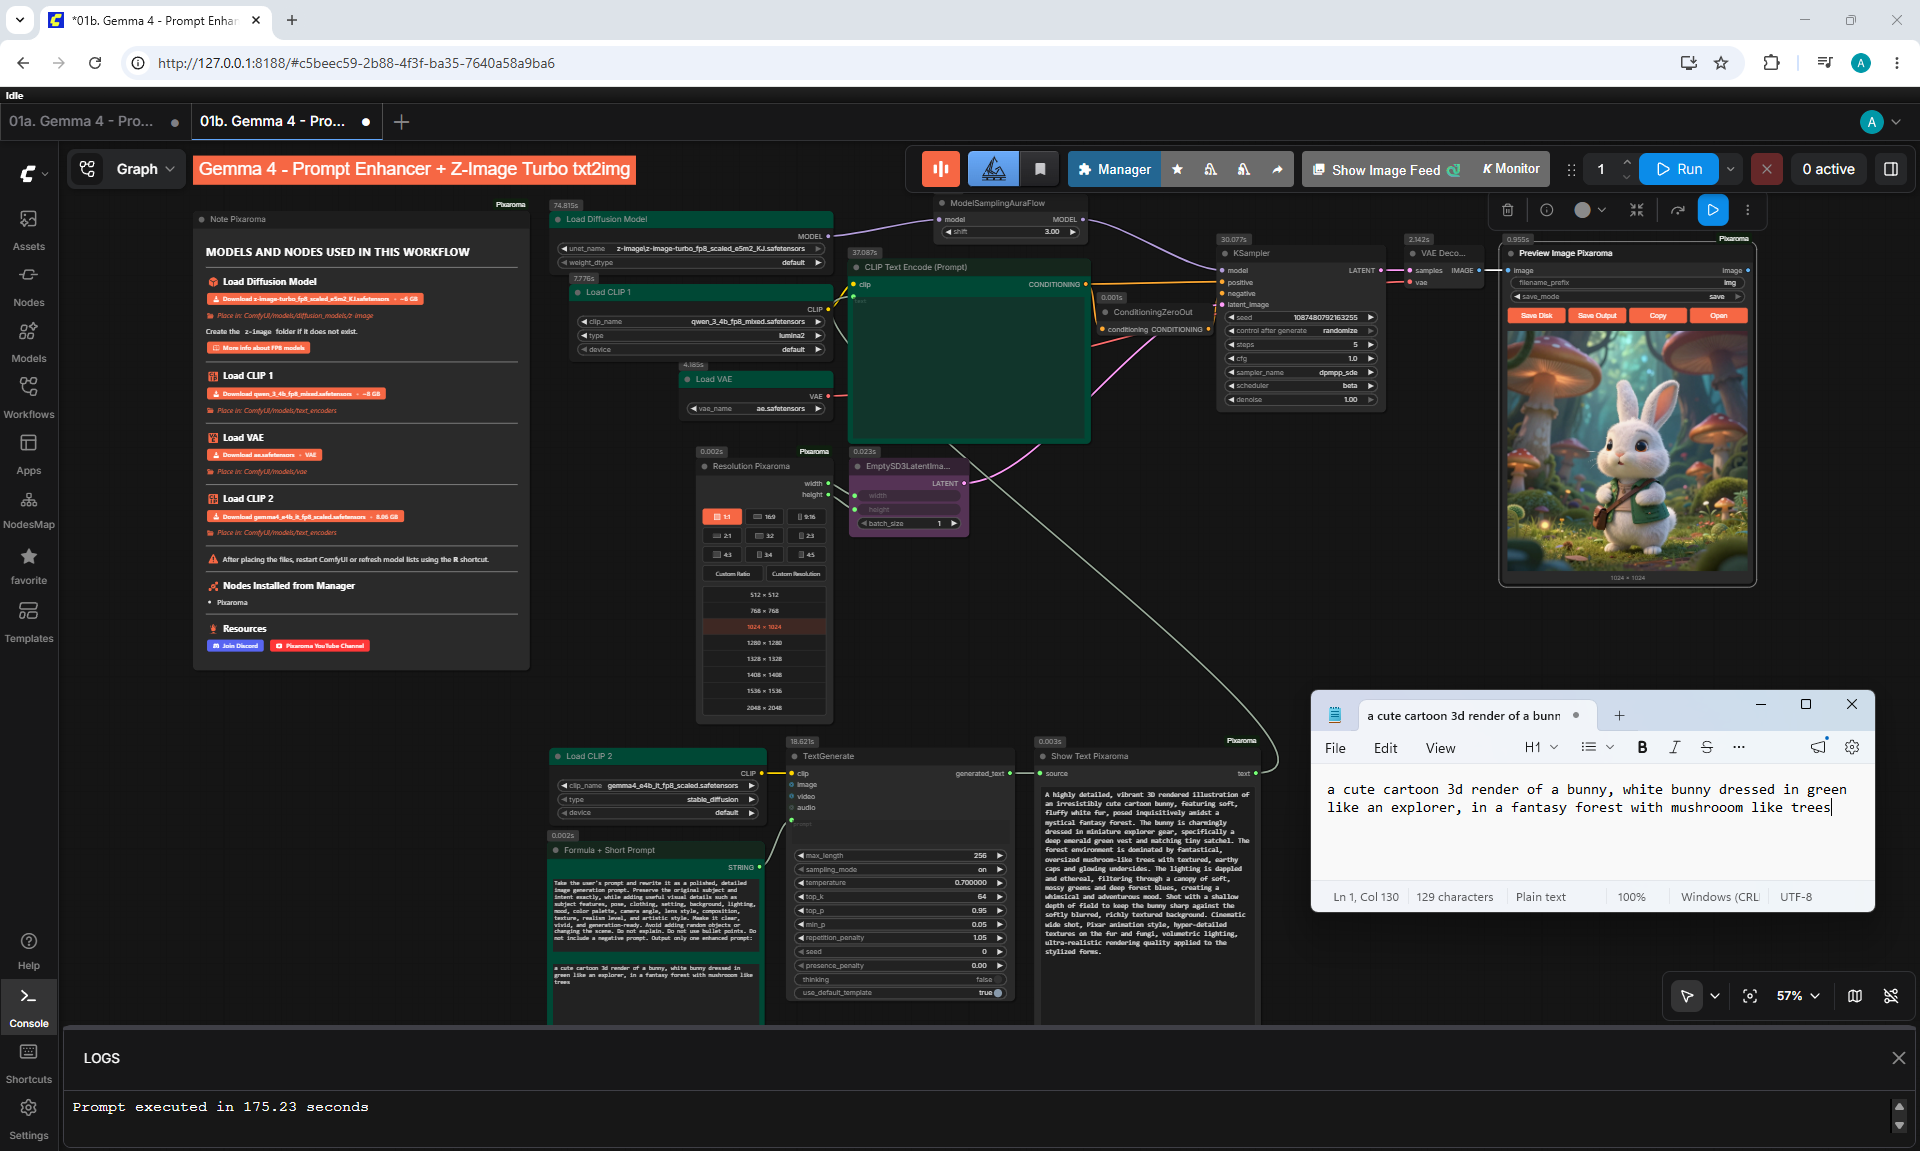Screen dimensions: 1920x1151
Task: Expand the Graph dropdown menu
Action: tap(145, 169)
